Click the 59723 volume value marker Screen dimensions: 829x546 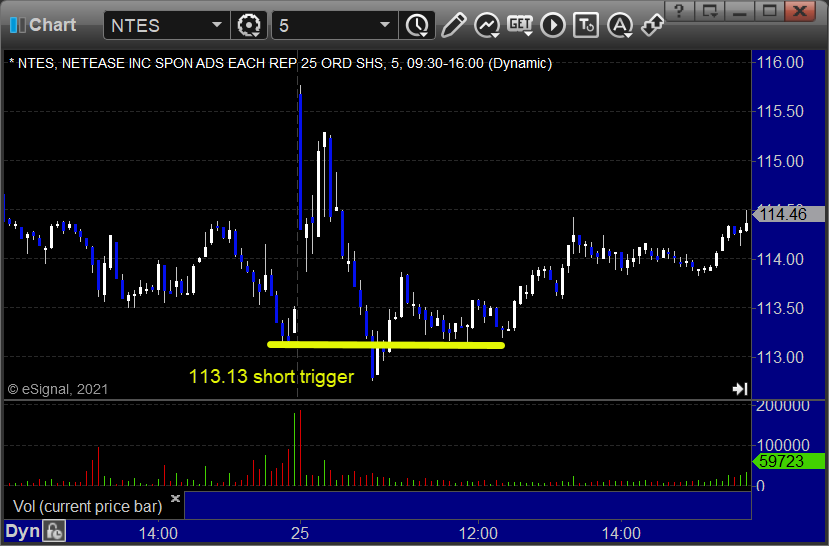(788, 461)
